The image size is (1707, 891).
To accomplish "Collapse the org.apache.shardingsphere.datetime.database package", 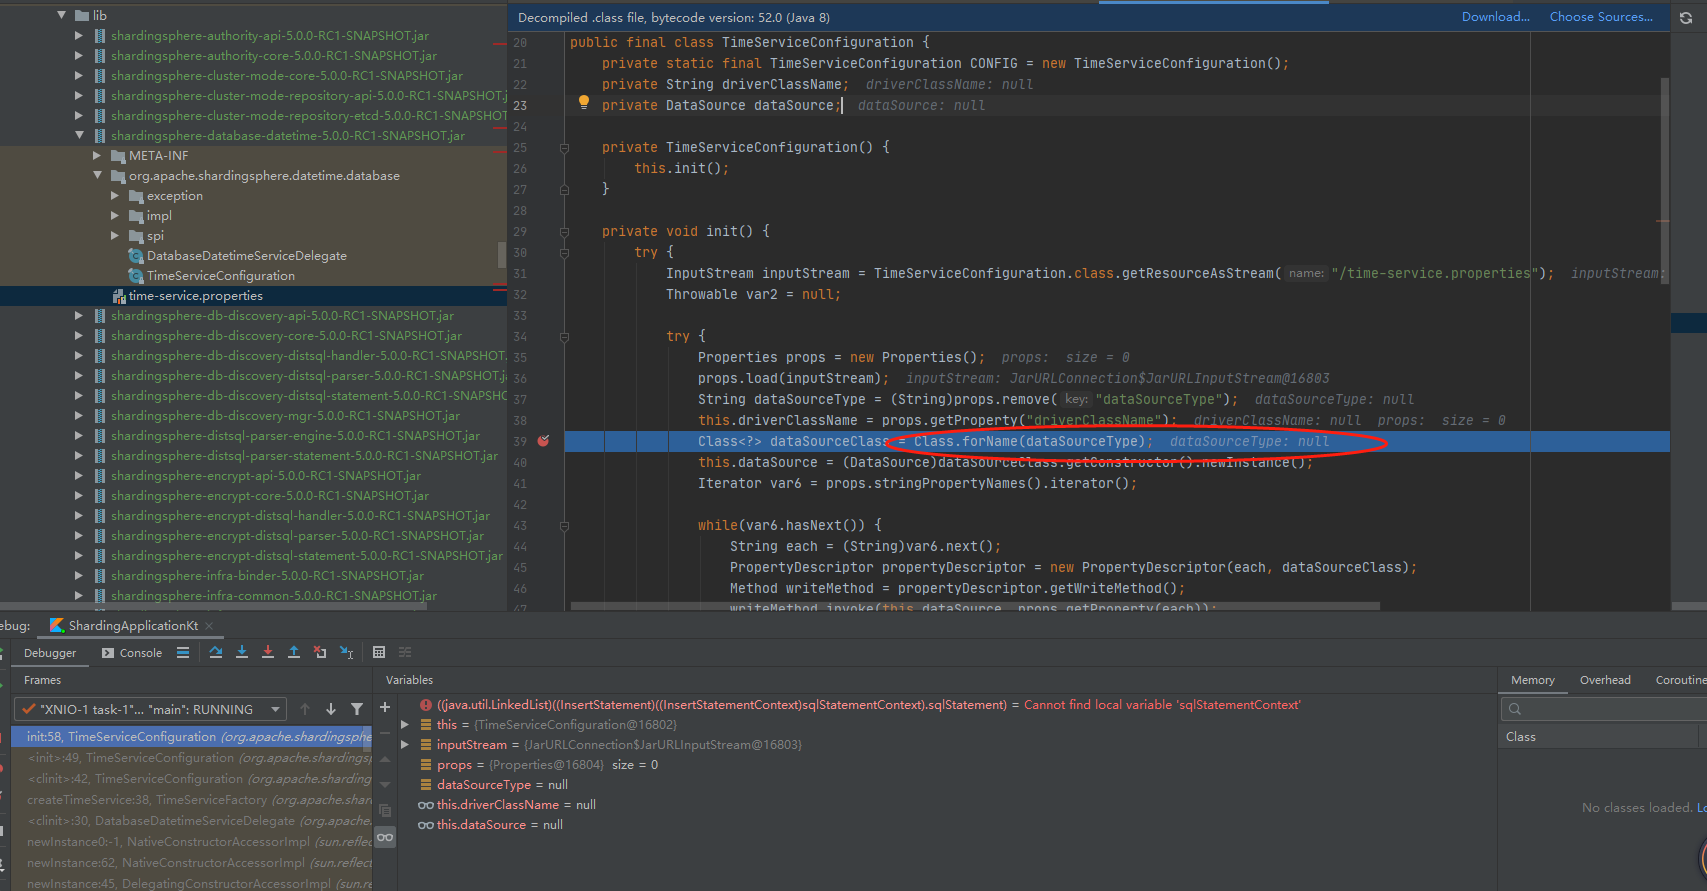I will click(x=97, y=175).
